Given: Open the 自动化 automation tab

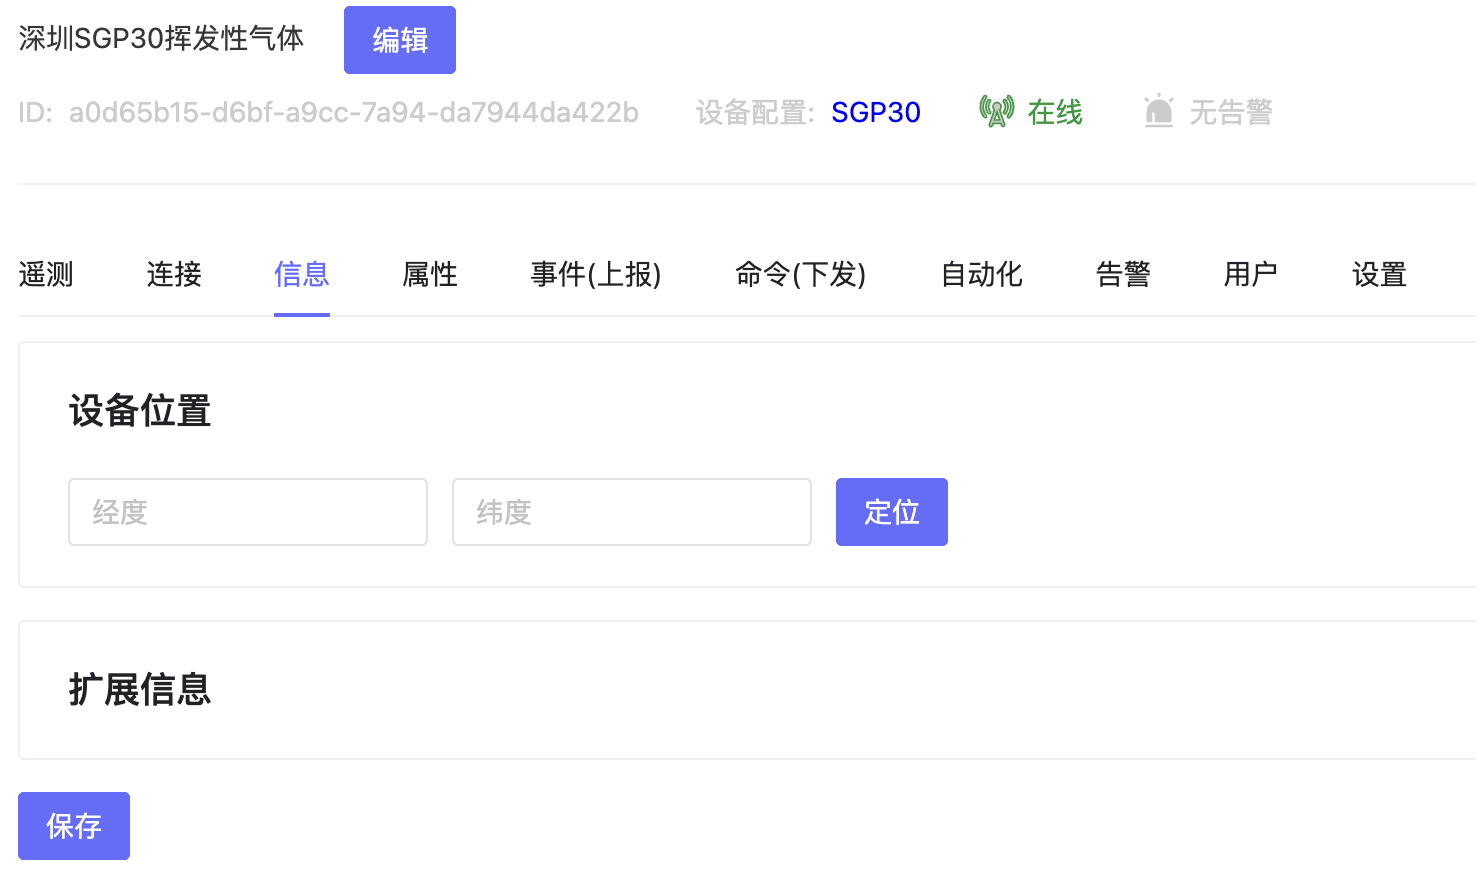Looking at the screenshot, I should (981, 274).
